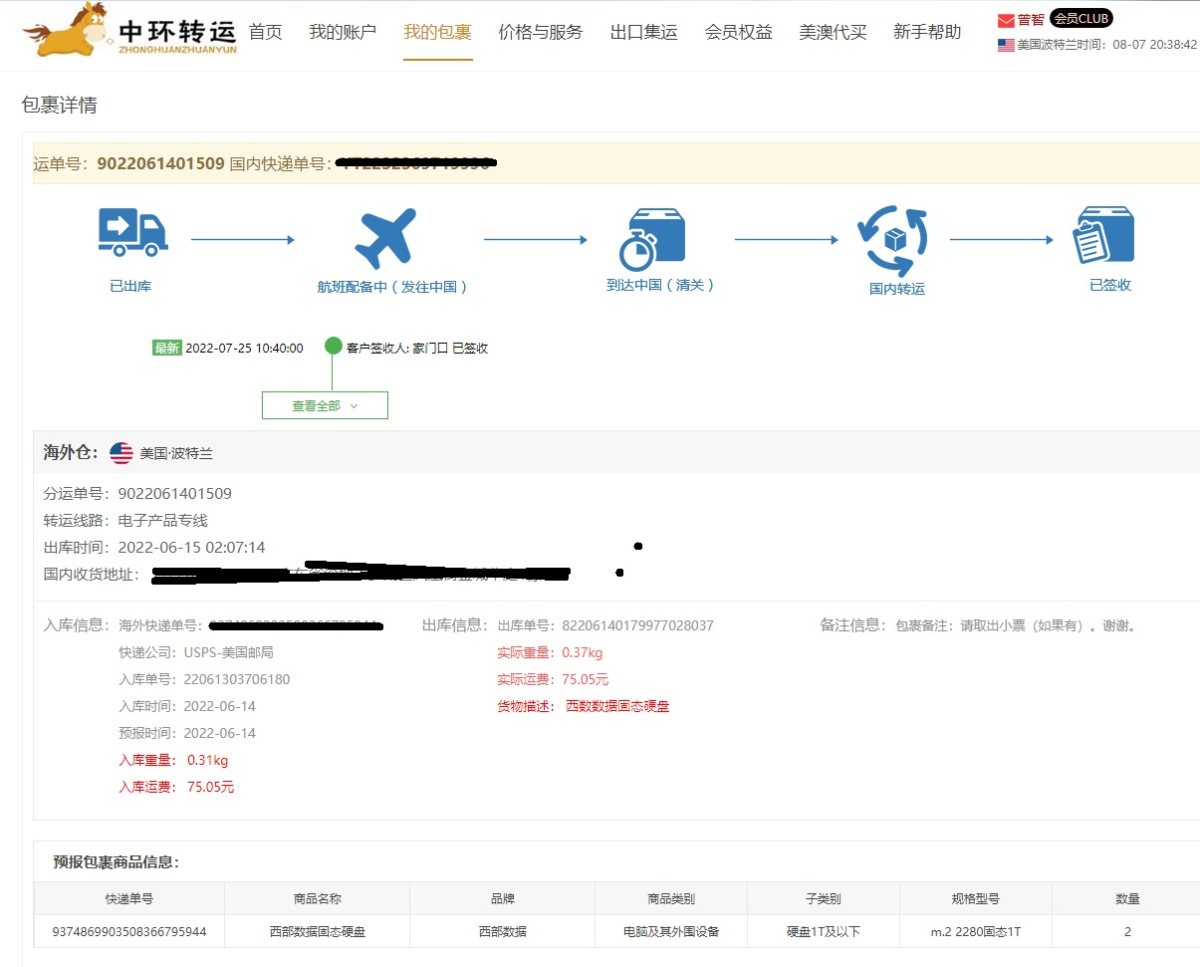Viewport: 1200px width, 967px height.
Task: Click m.2 2280固态1T spec cell
Action: pos(975,932)
